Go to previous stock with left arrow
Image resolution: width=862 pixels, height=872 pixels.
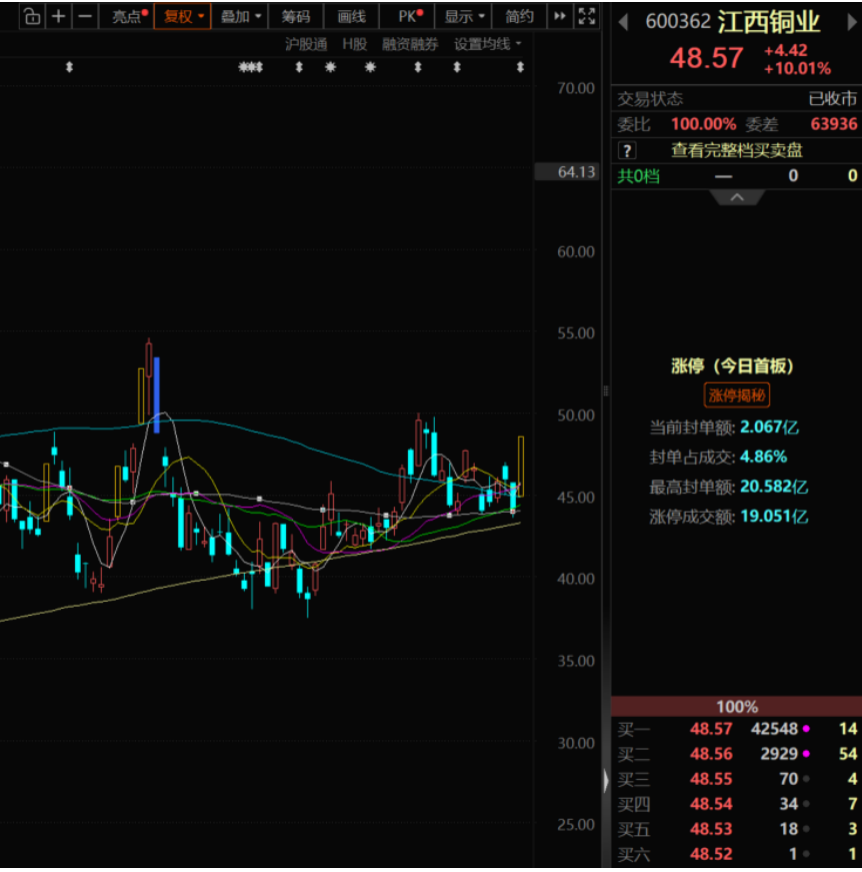[x=623, y=22]
